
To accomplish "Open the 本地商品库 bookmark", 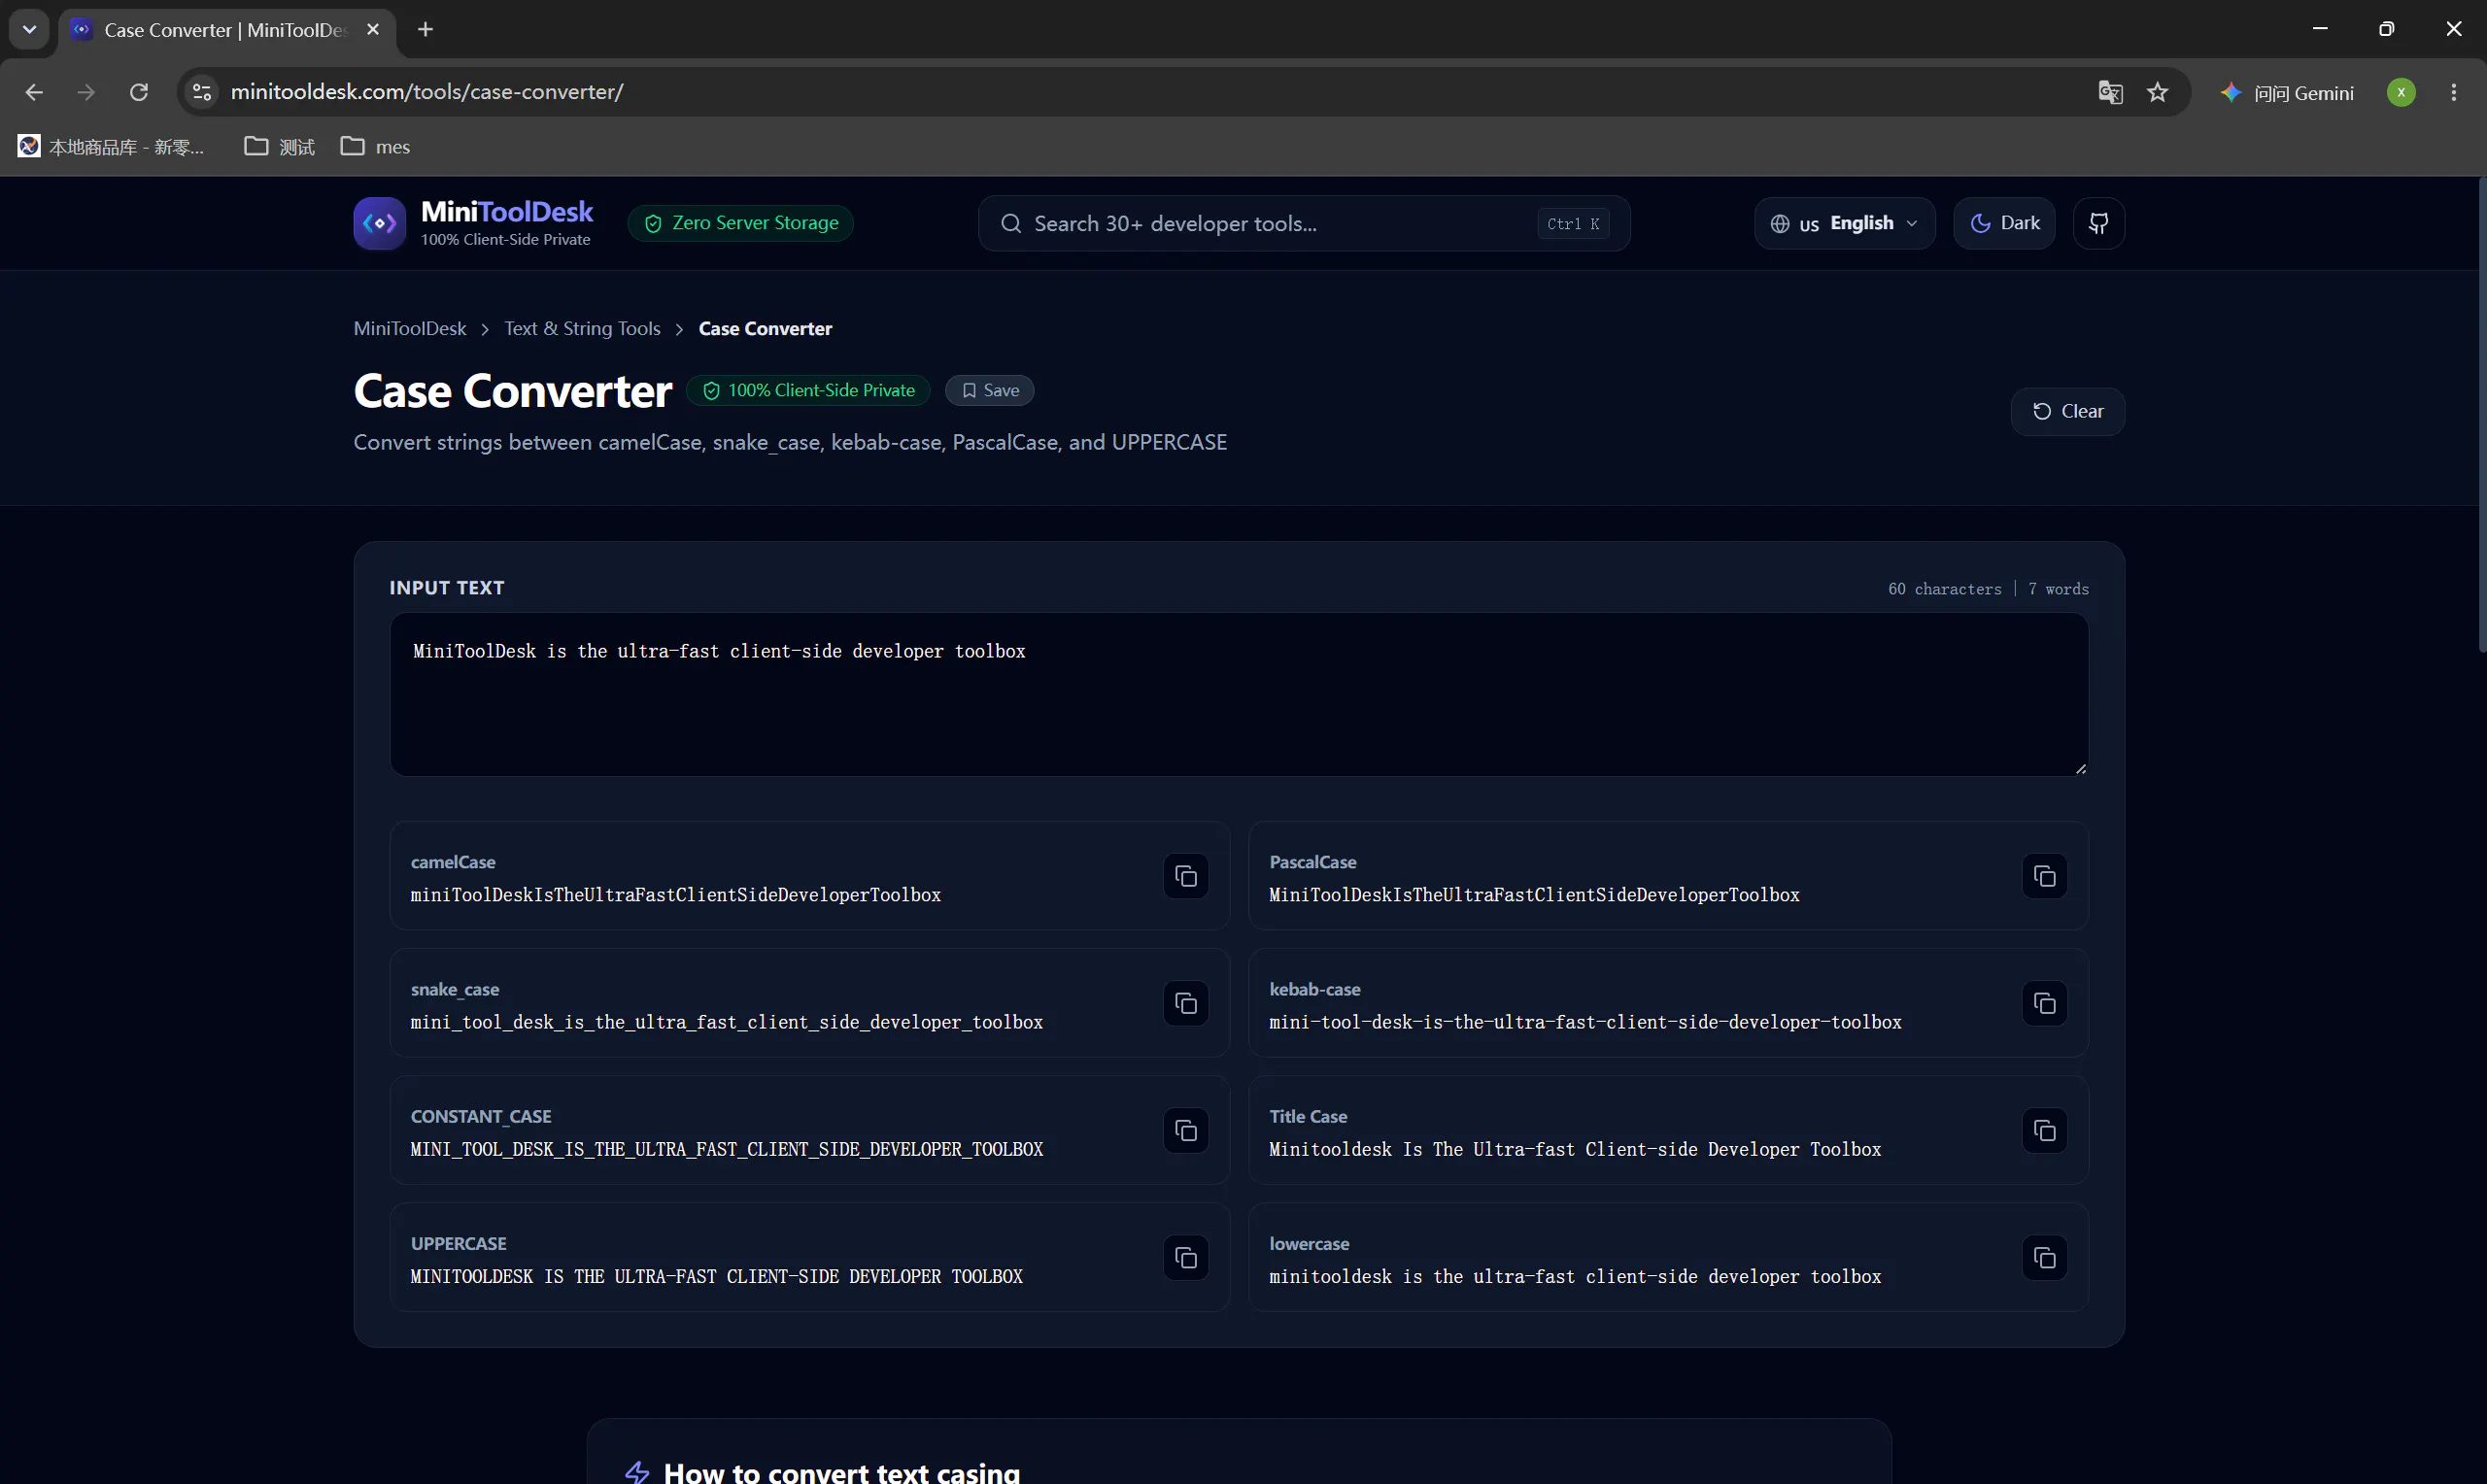I will [111, 147].
